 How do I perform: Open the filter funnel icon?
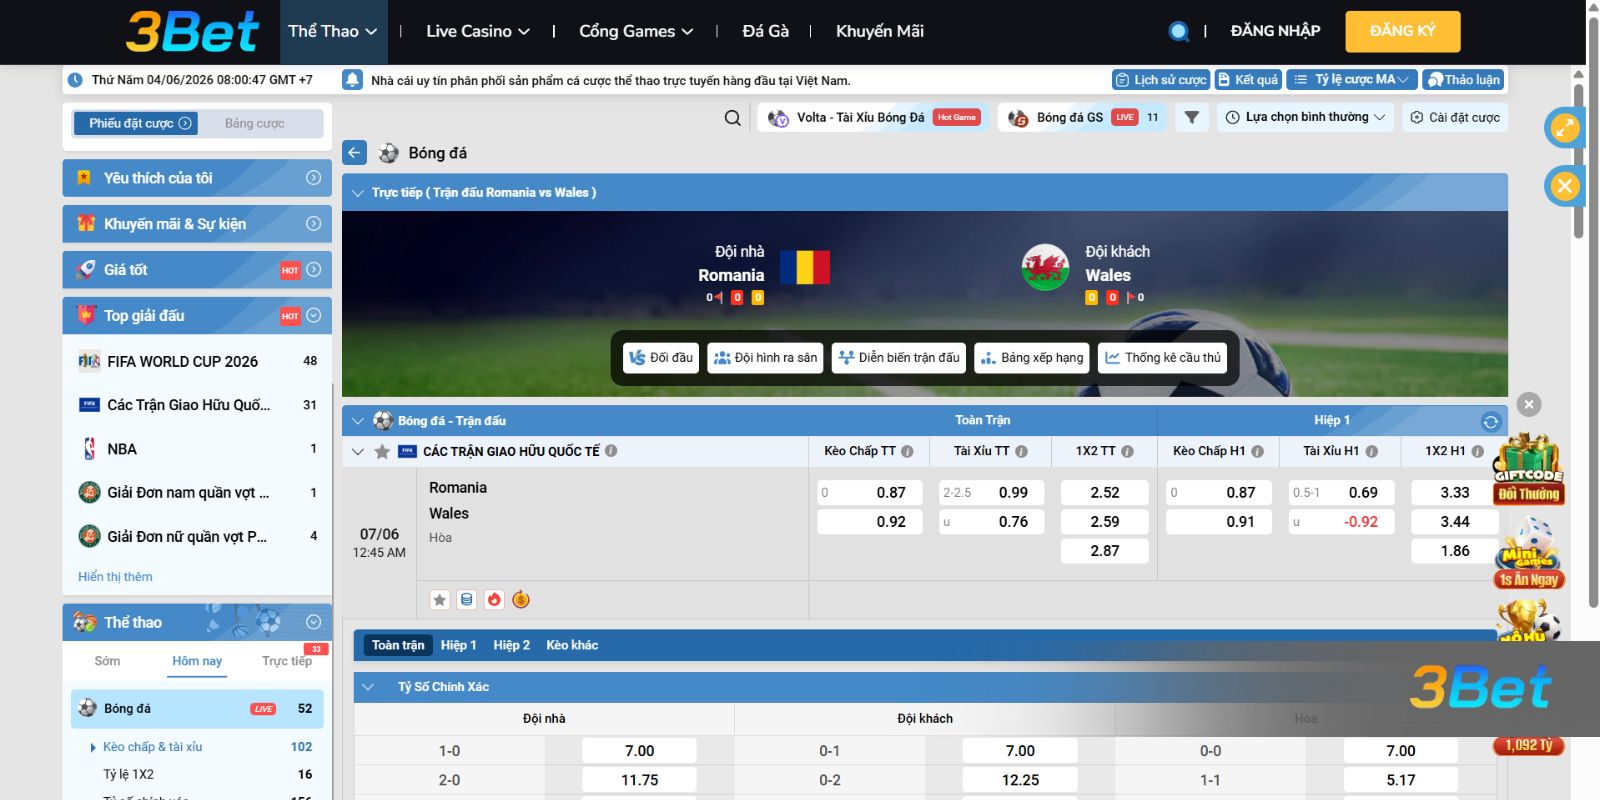[1191, 117]
